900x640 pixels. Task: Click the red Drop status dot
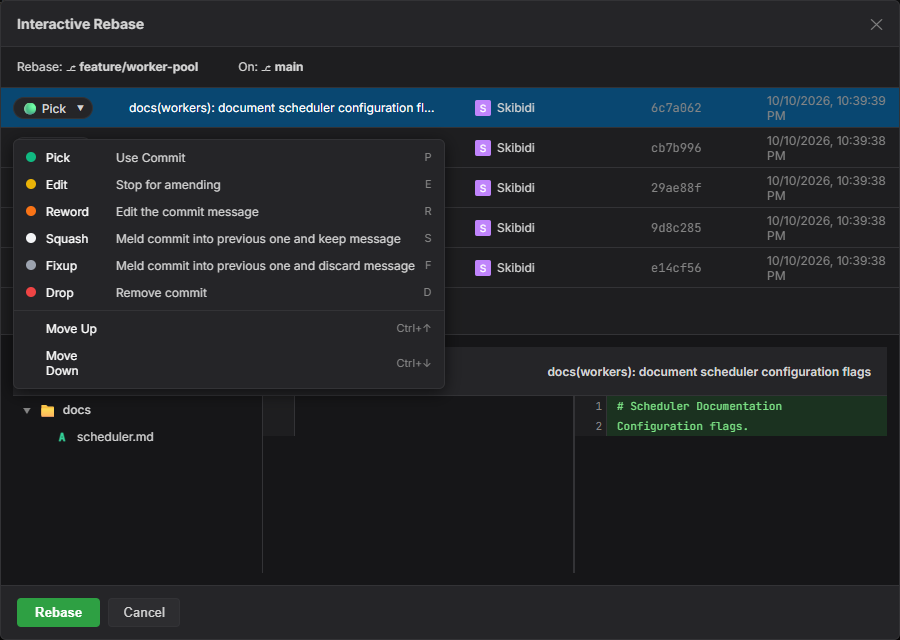31,292
